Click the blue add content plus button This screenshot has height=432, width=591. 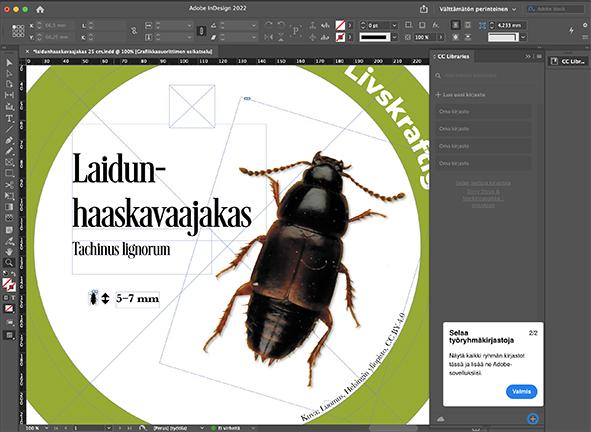tap(533, 419)
